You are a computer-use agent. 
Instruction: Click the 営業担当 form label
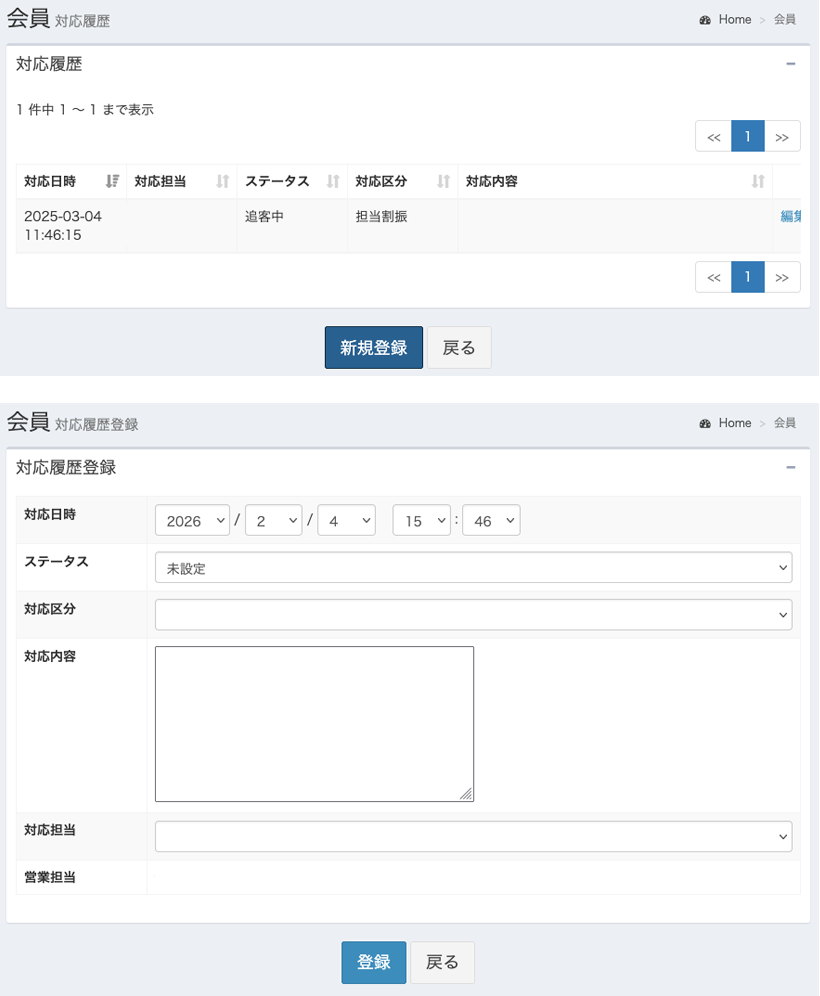click(50, 877)
